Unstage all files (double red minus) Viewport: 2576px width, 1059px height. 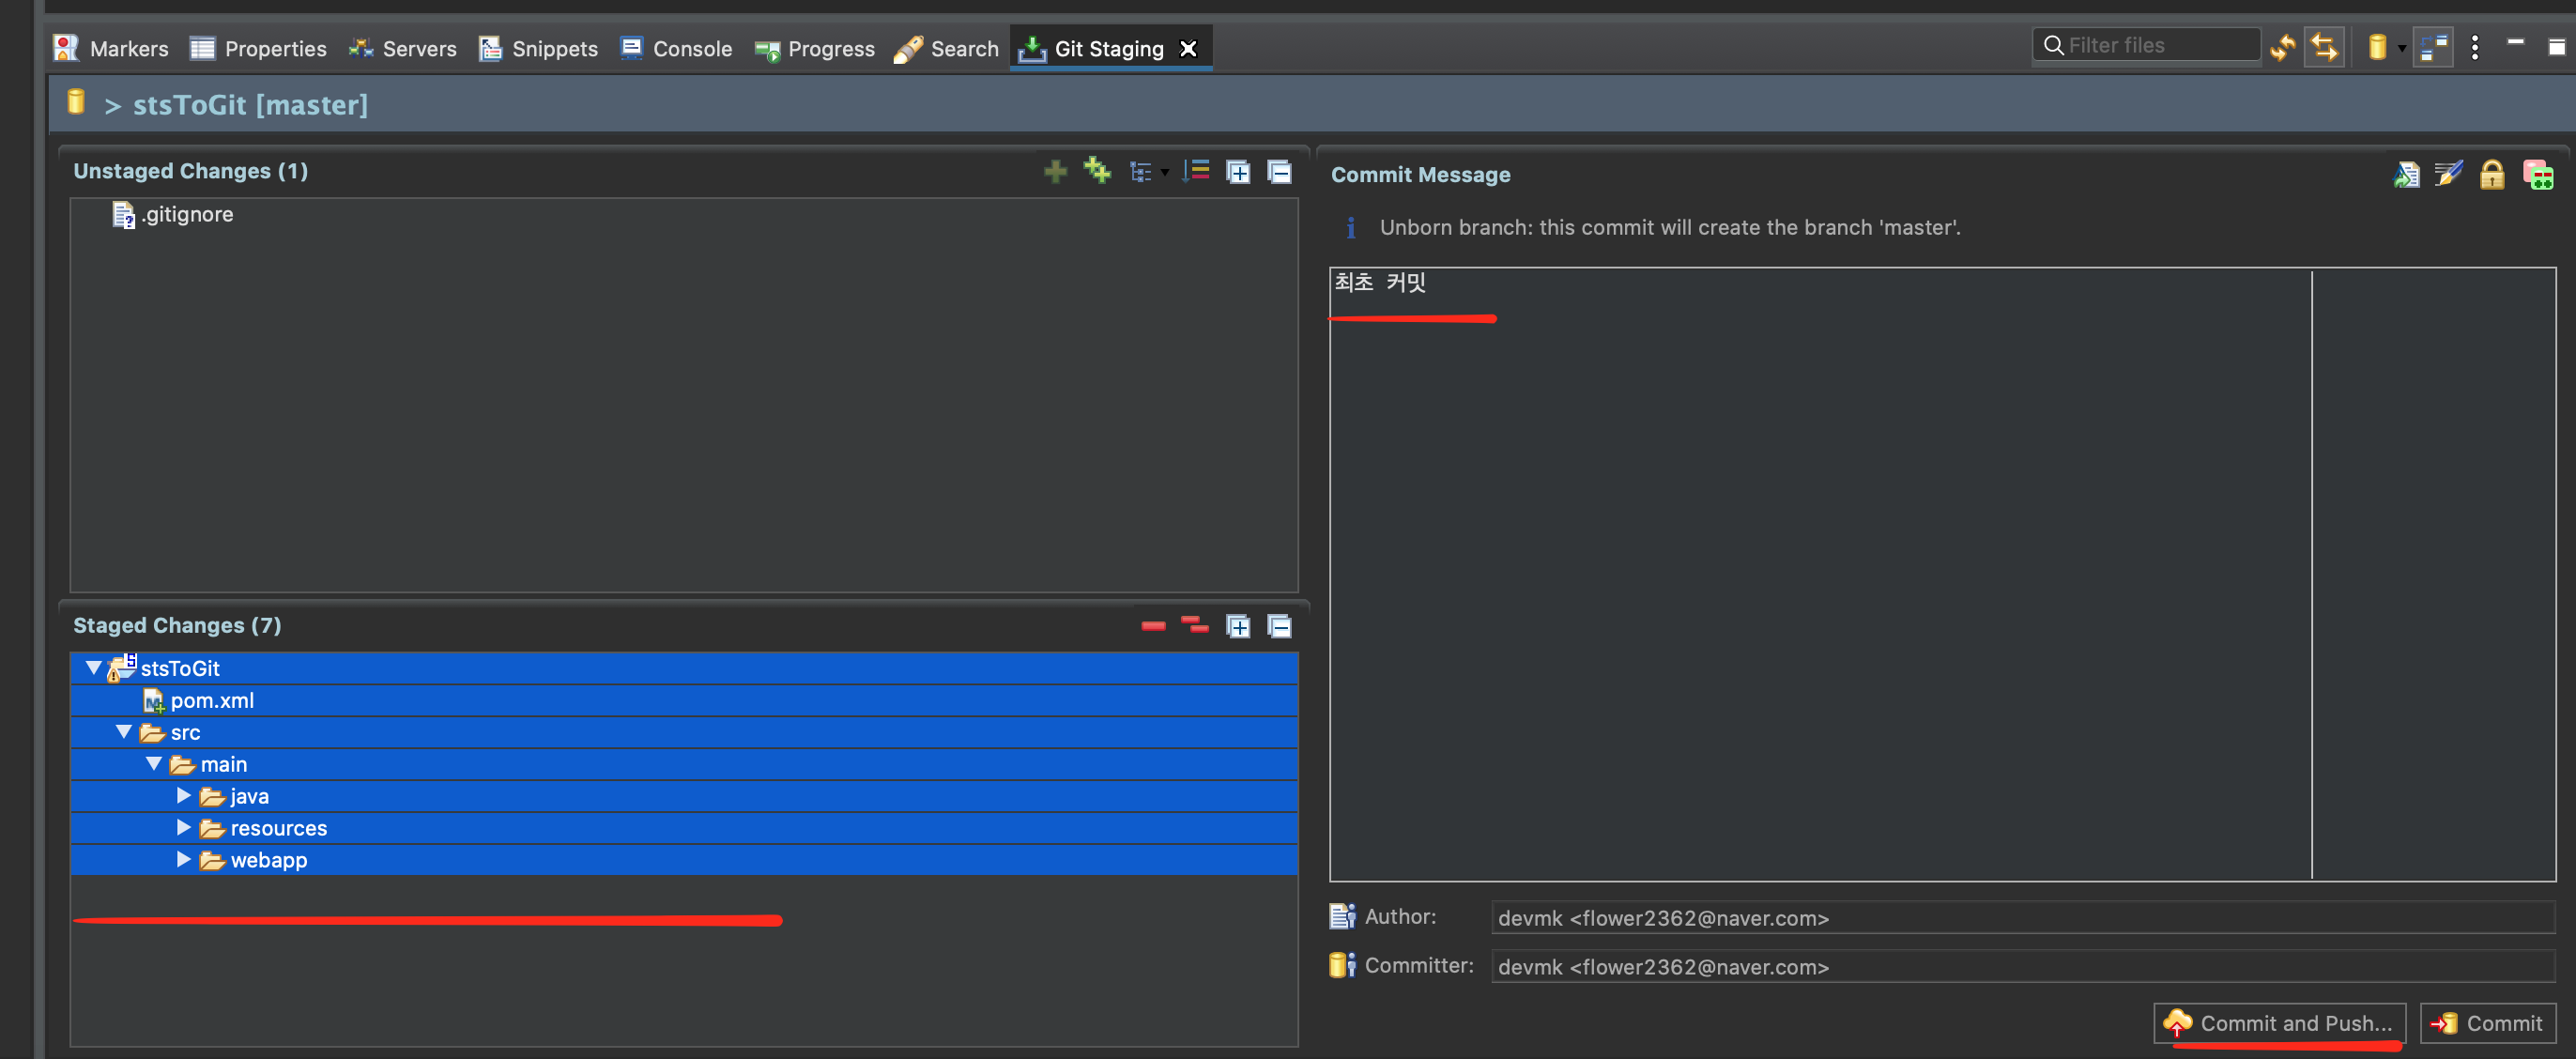1195,626
